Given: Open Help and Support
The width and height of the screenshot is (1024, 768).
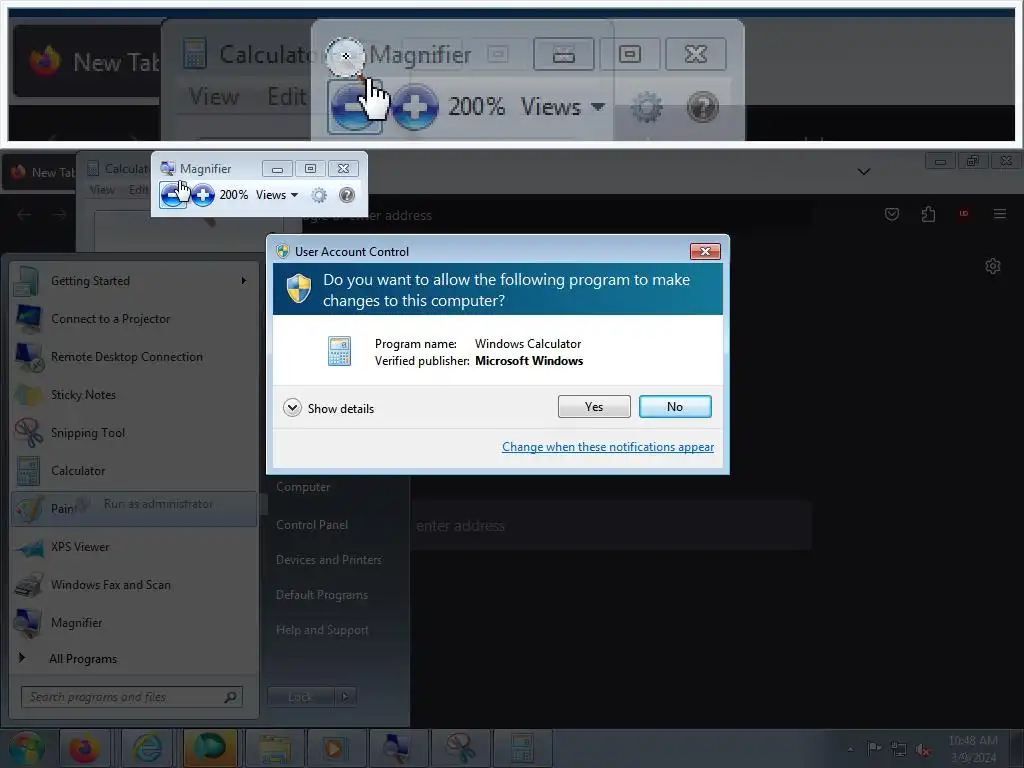Looking at the screenshot, I should click(x=322, y=630).
